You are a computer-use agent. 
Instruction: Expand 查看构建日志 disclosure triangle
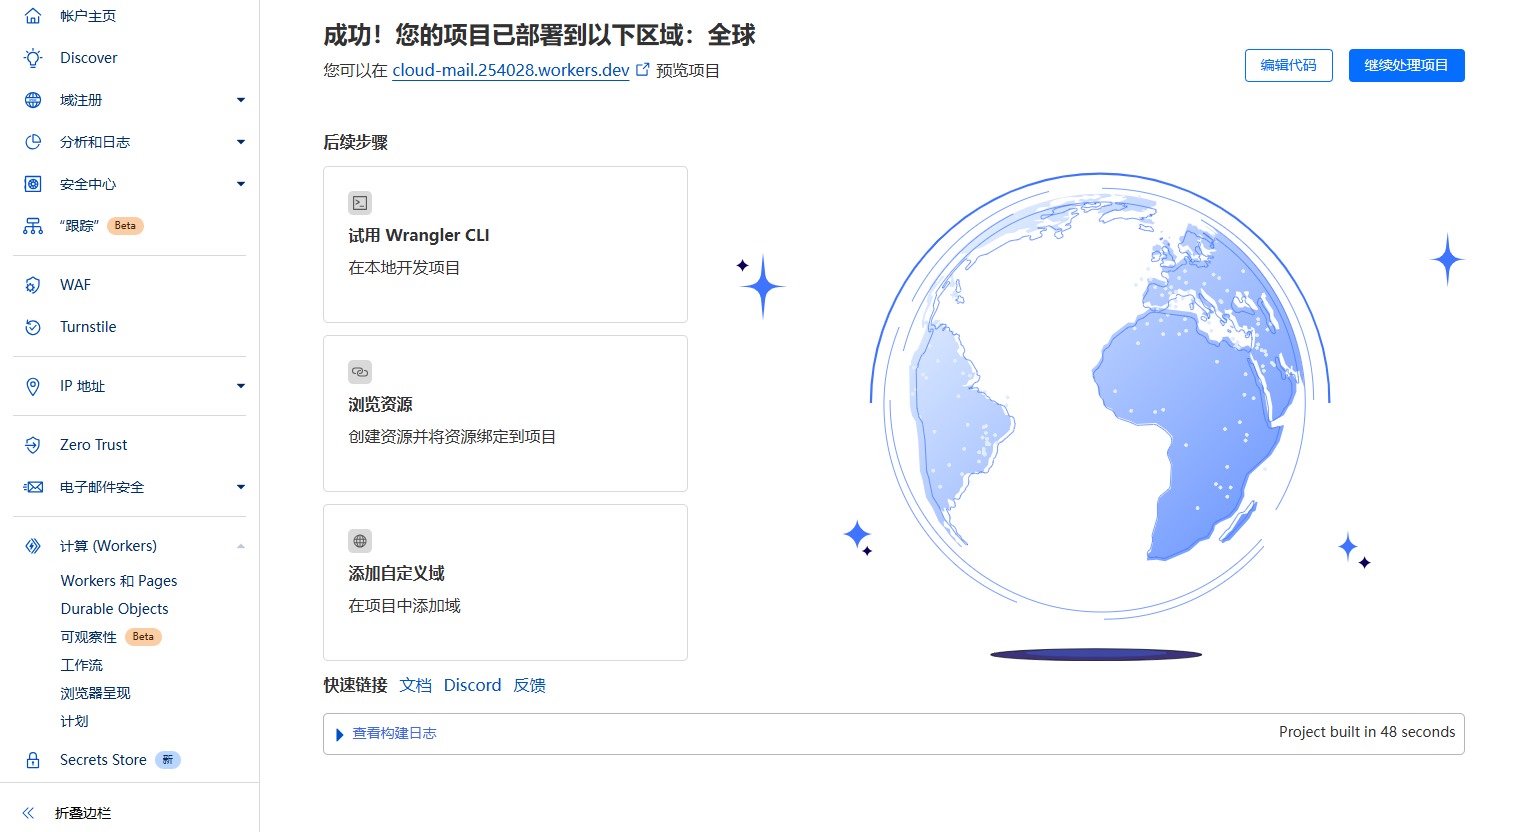(339, 733)
